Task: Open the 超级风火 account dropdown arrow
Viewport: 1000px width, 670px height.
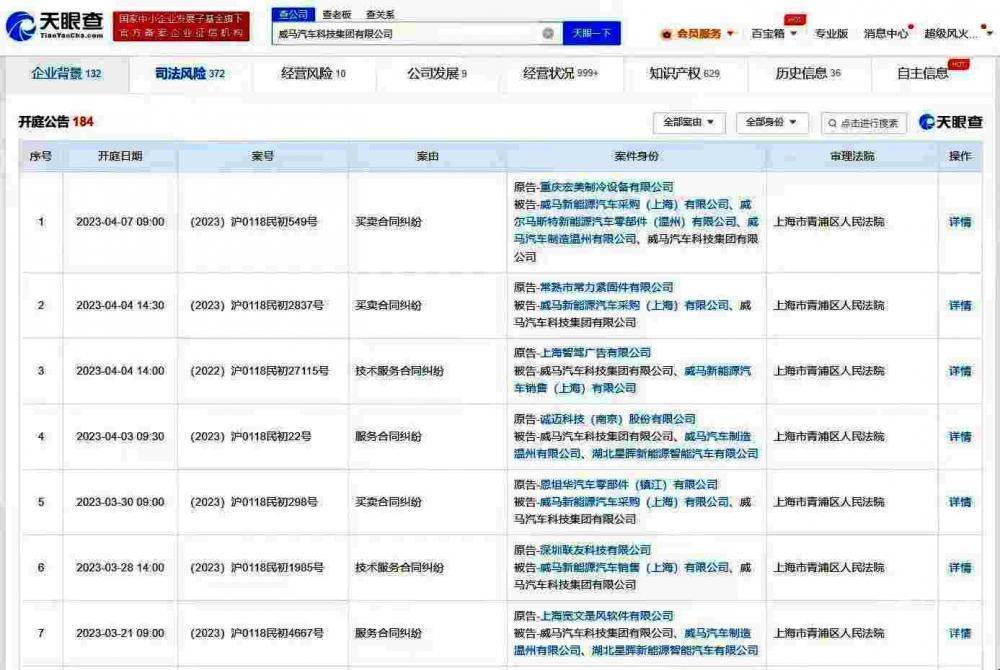Action: coord(989,34)
